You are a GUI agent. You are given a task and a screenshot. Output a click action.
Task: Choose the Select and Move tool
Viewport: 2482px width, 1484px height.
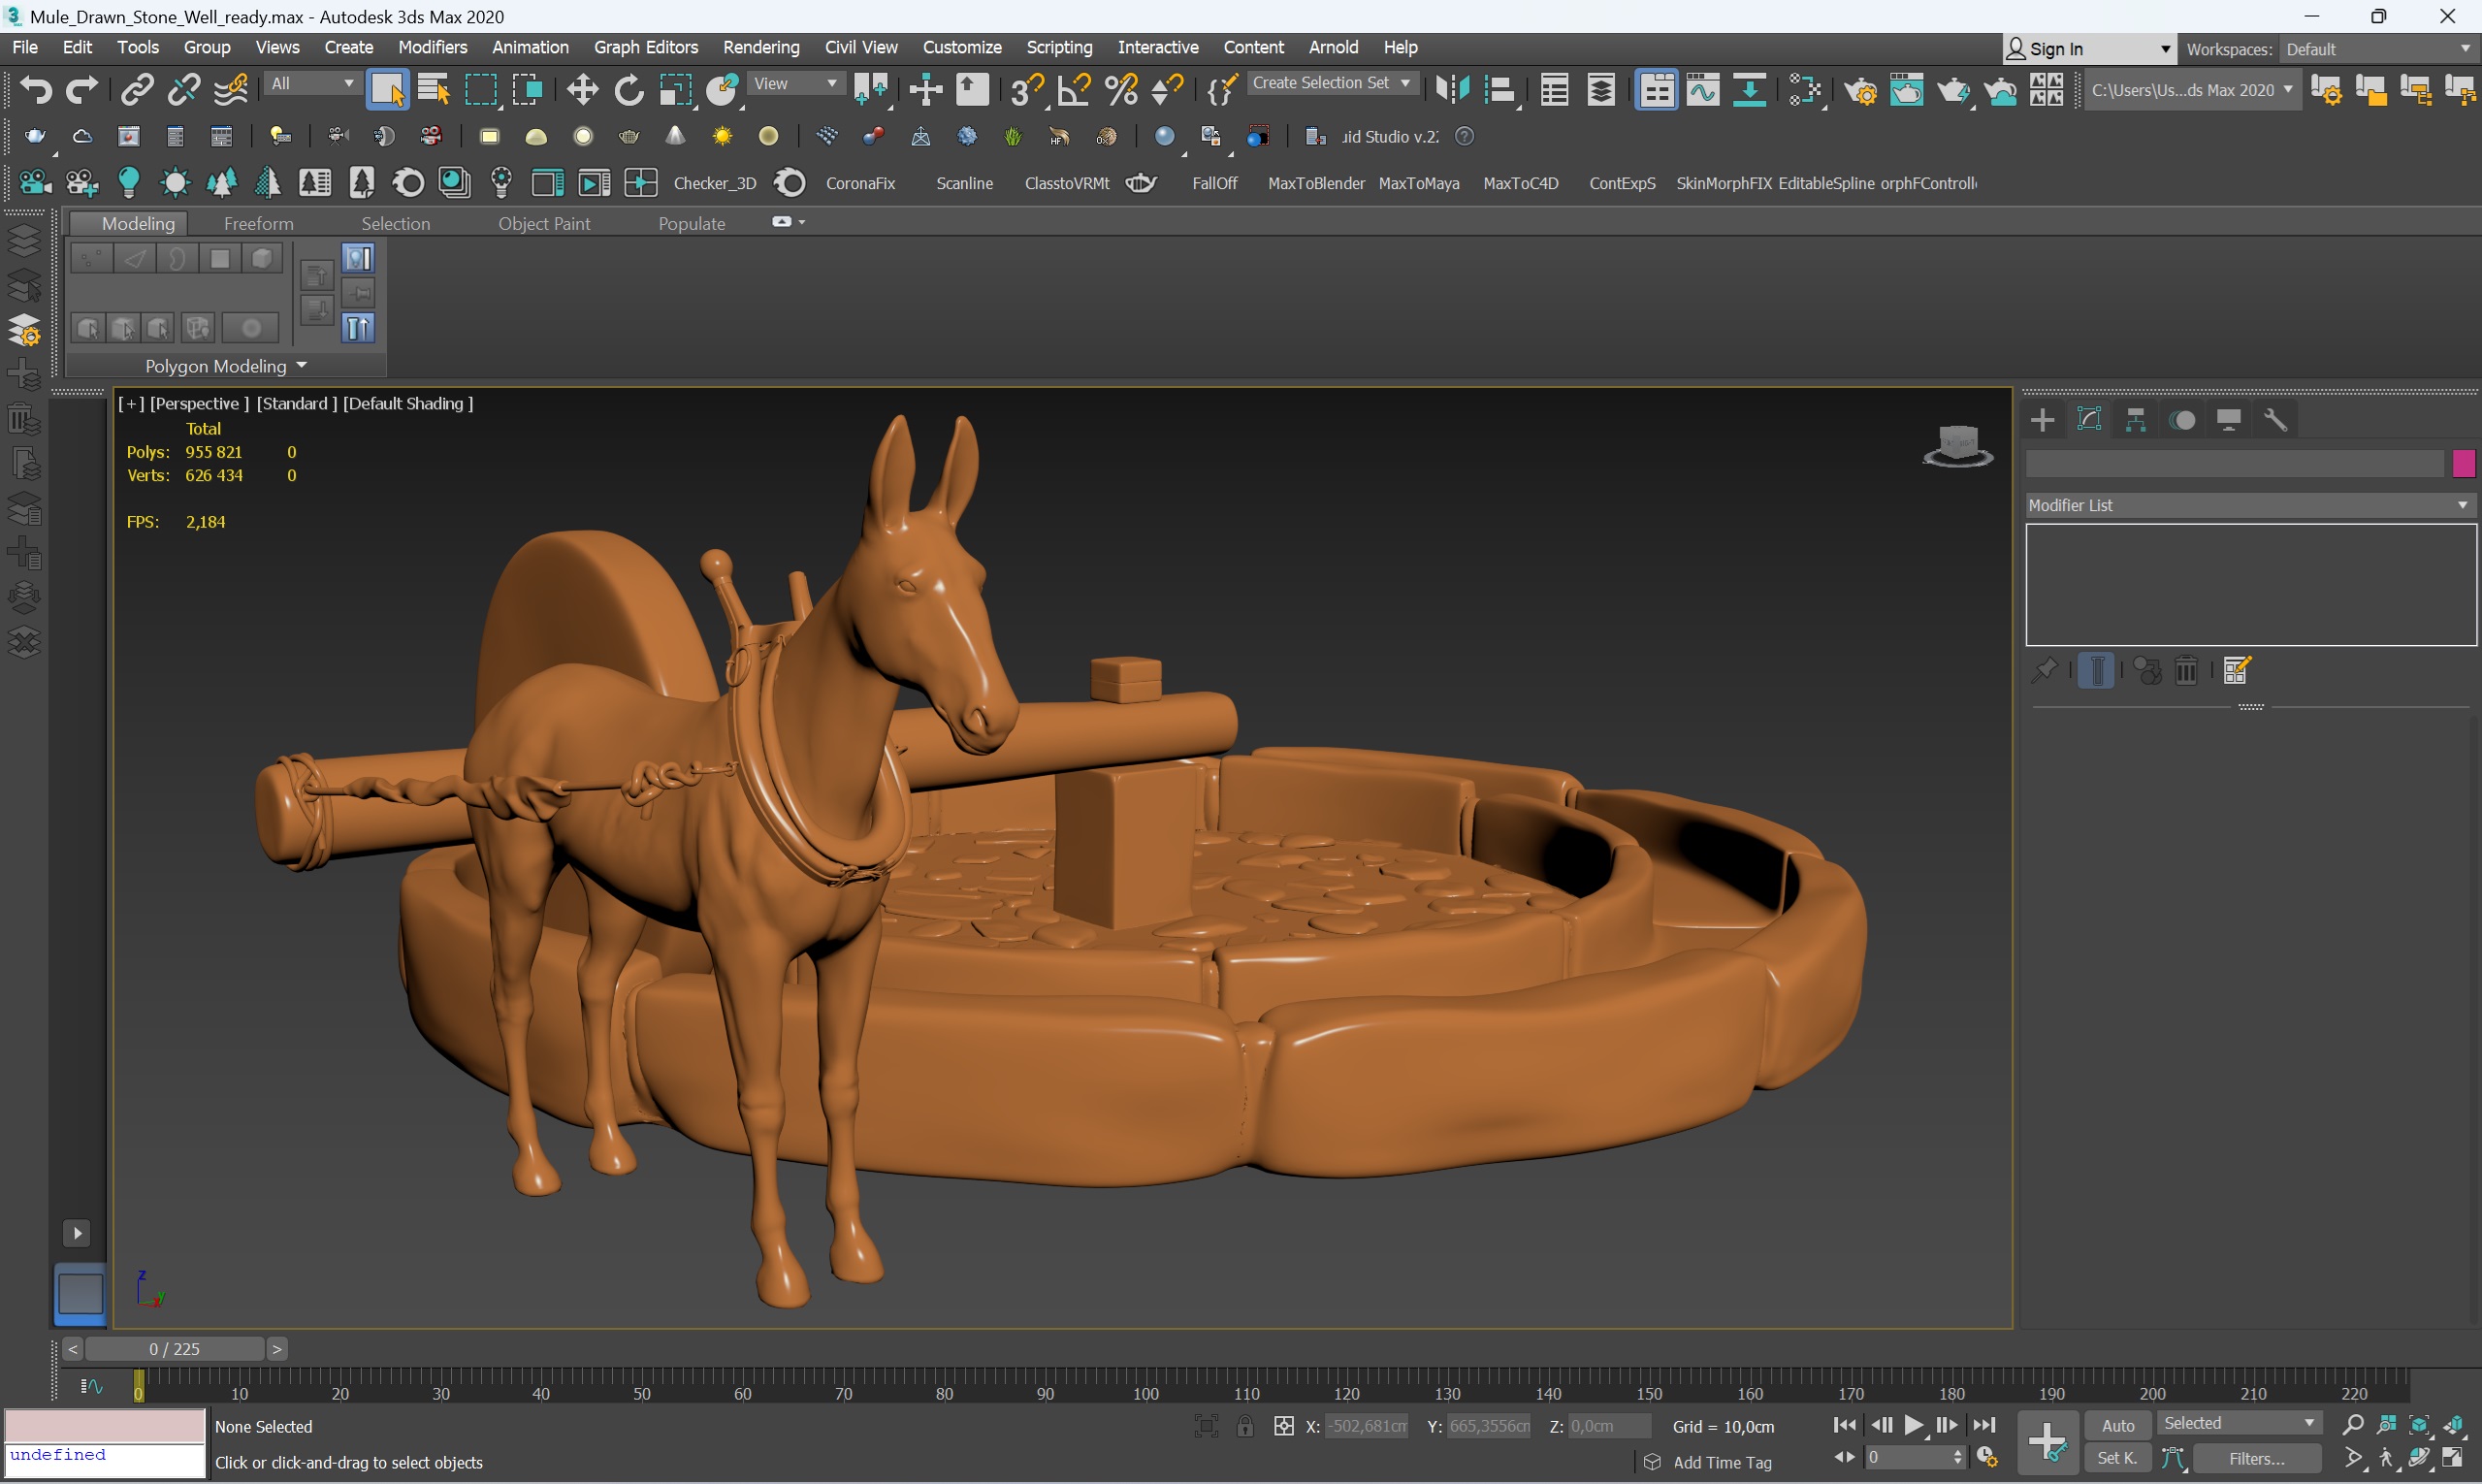[x=582, y=90]
